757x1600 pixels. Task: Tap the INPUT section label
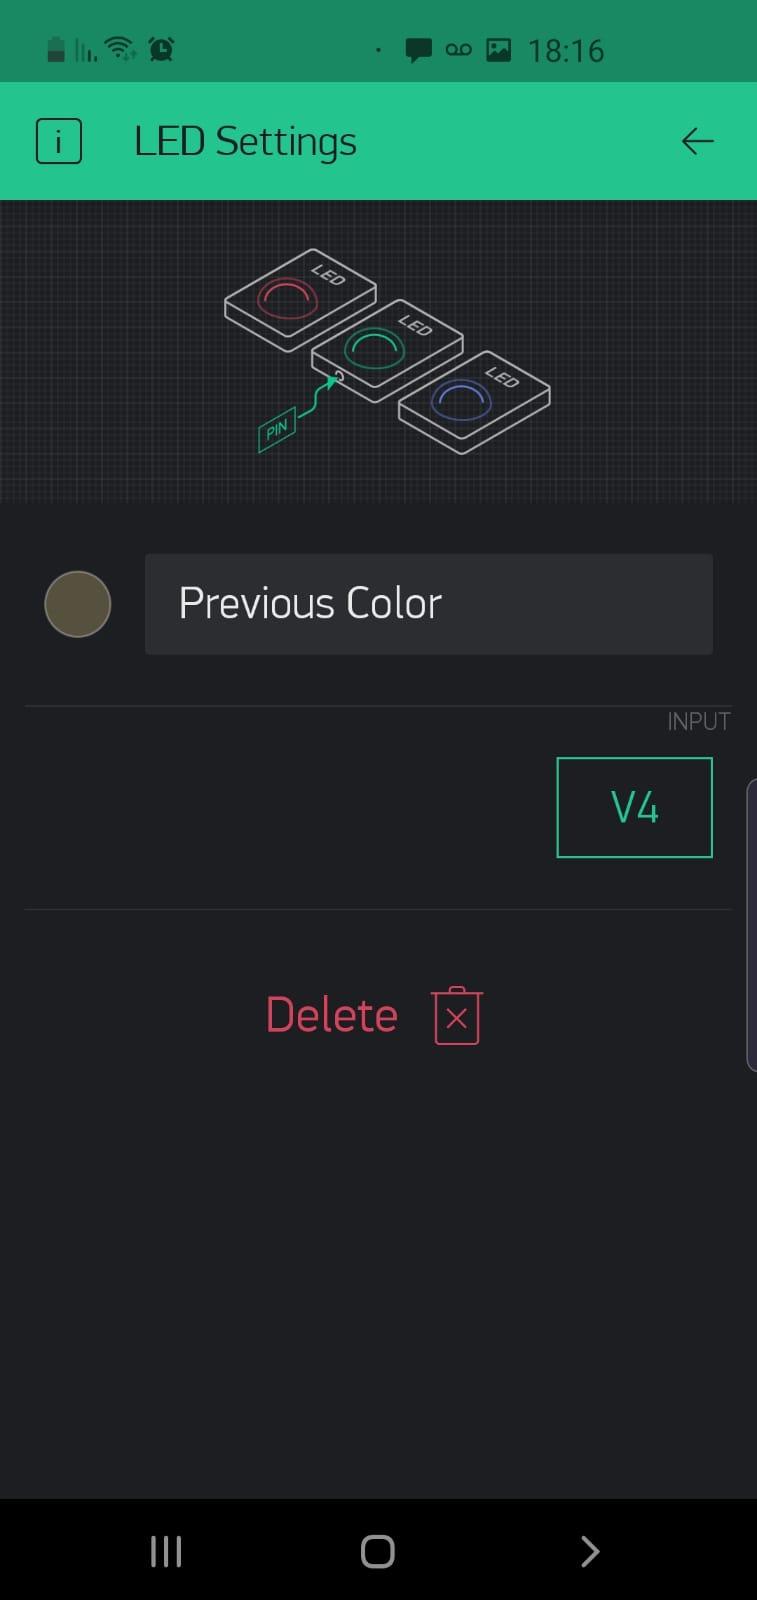click(698, 721)
